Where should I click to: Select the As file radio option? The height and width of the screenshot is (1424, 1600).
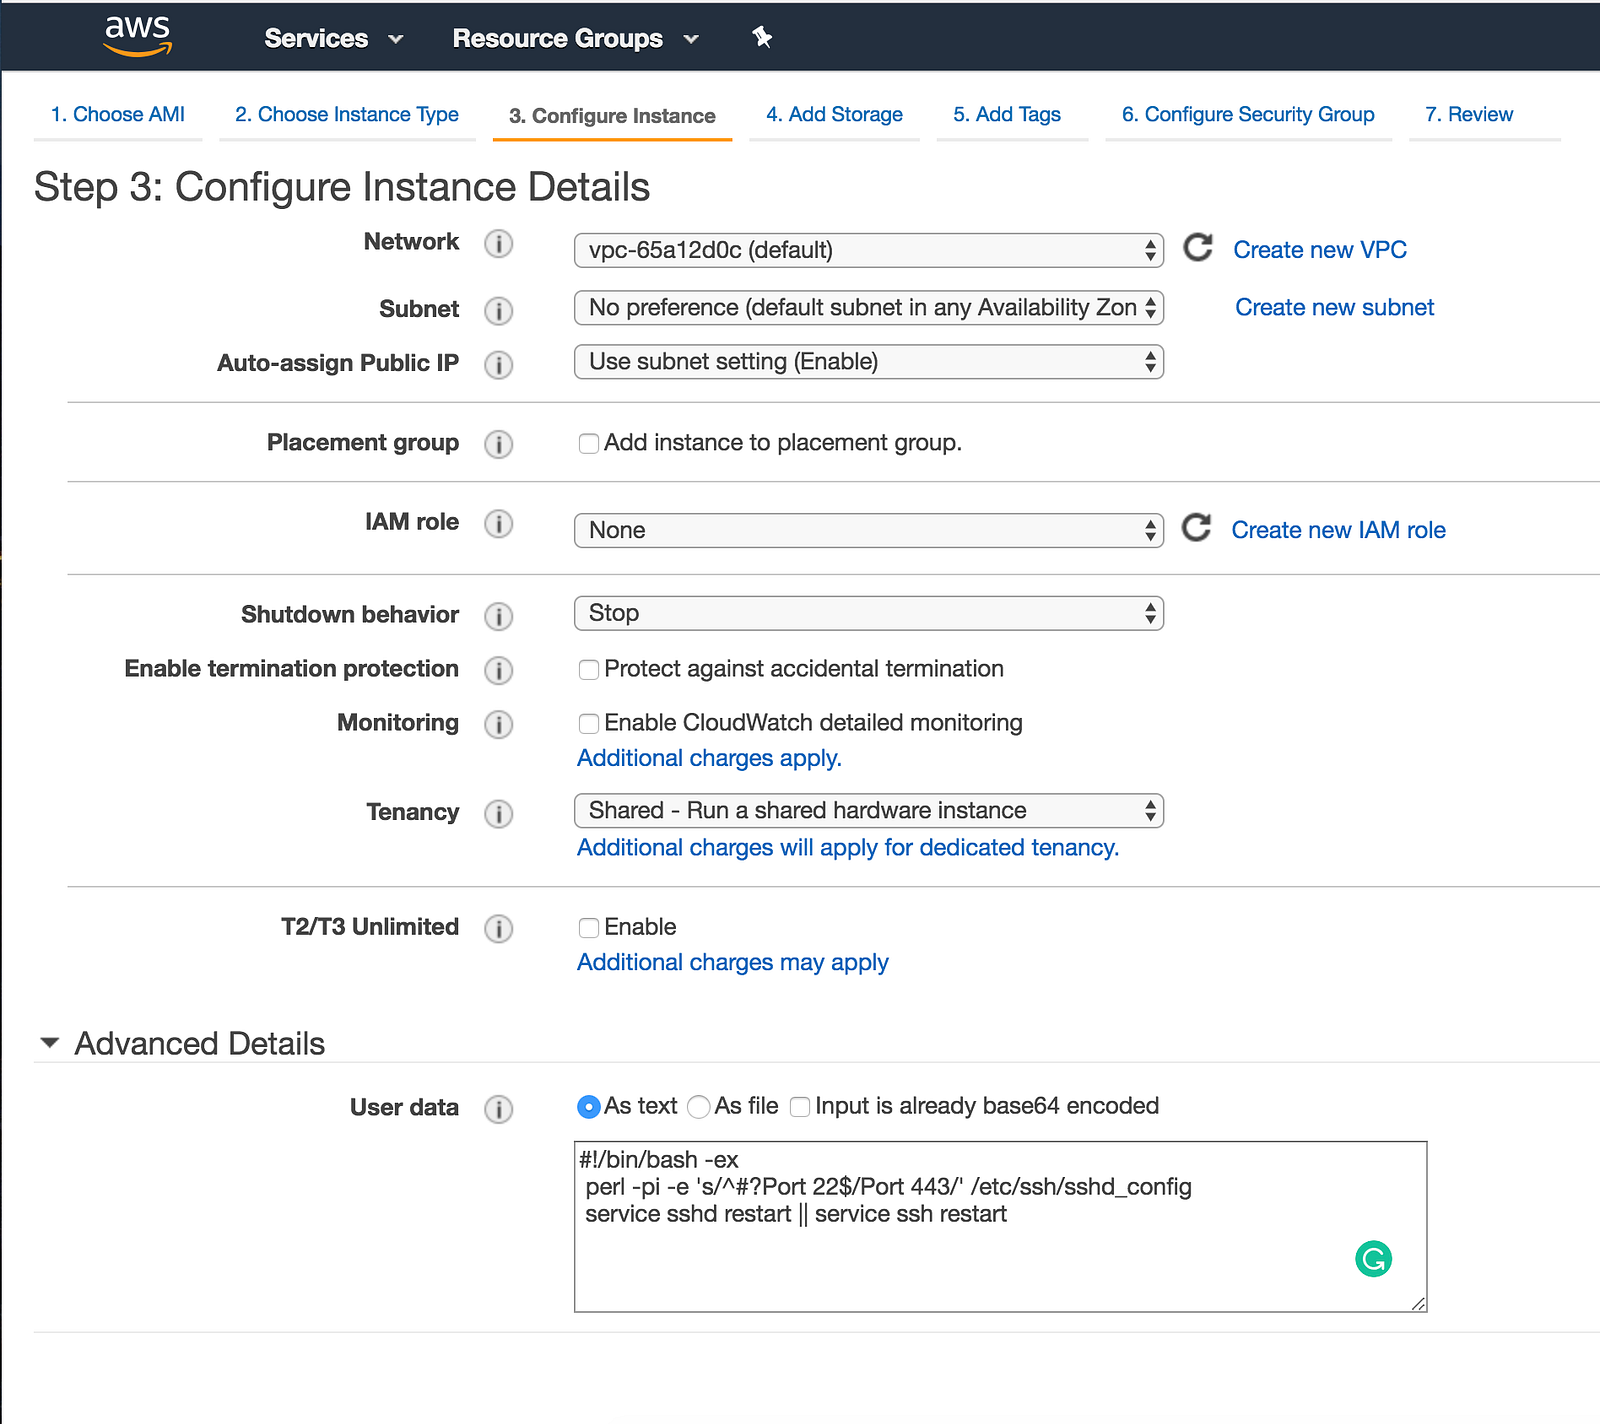[699, 1107]
